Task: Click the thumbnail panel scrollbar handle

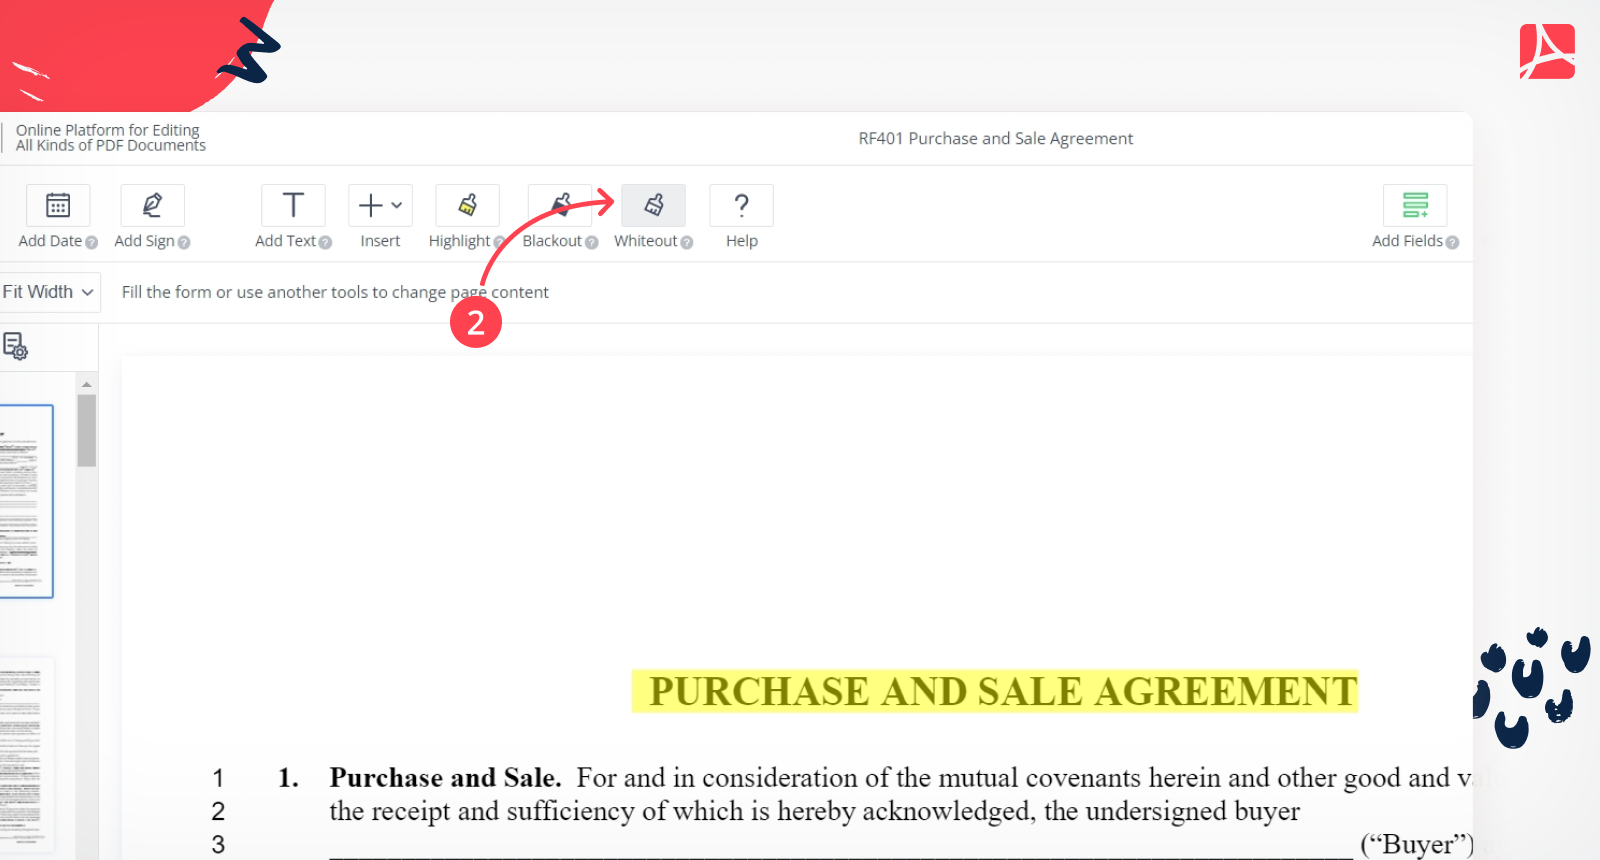Action: (x=87, y=430)
